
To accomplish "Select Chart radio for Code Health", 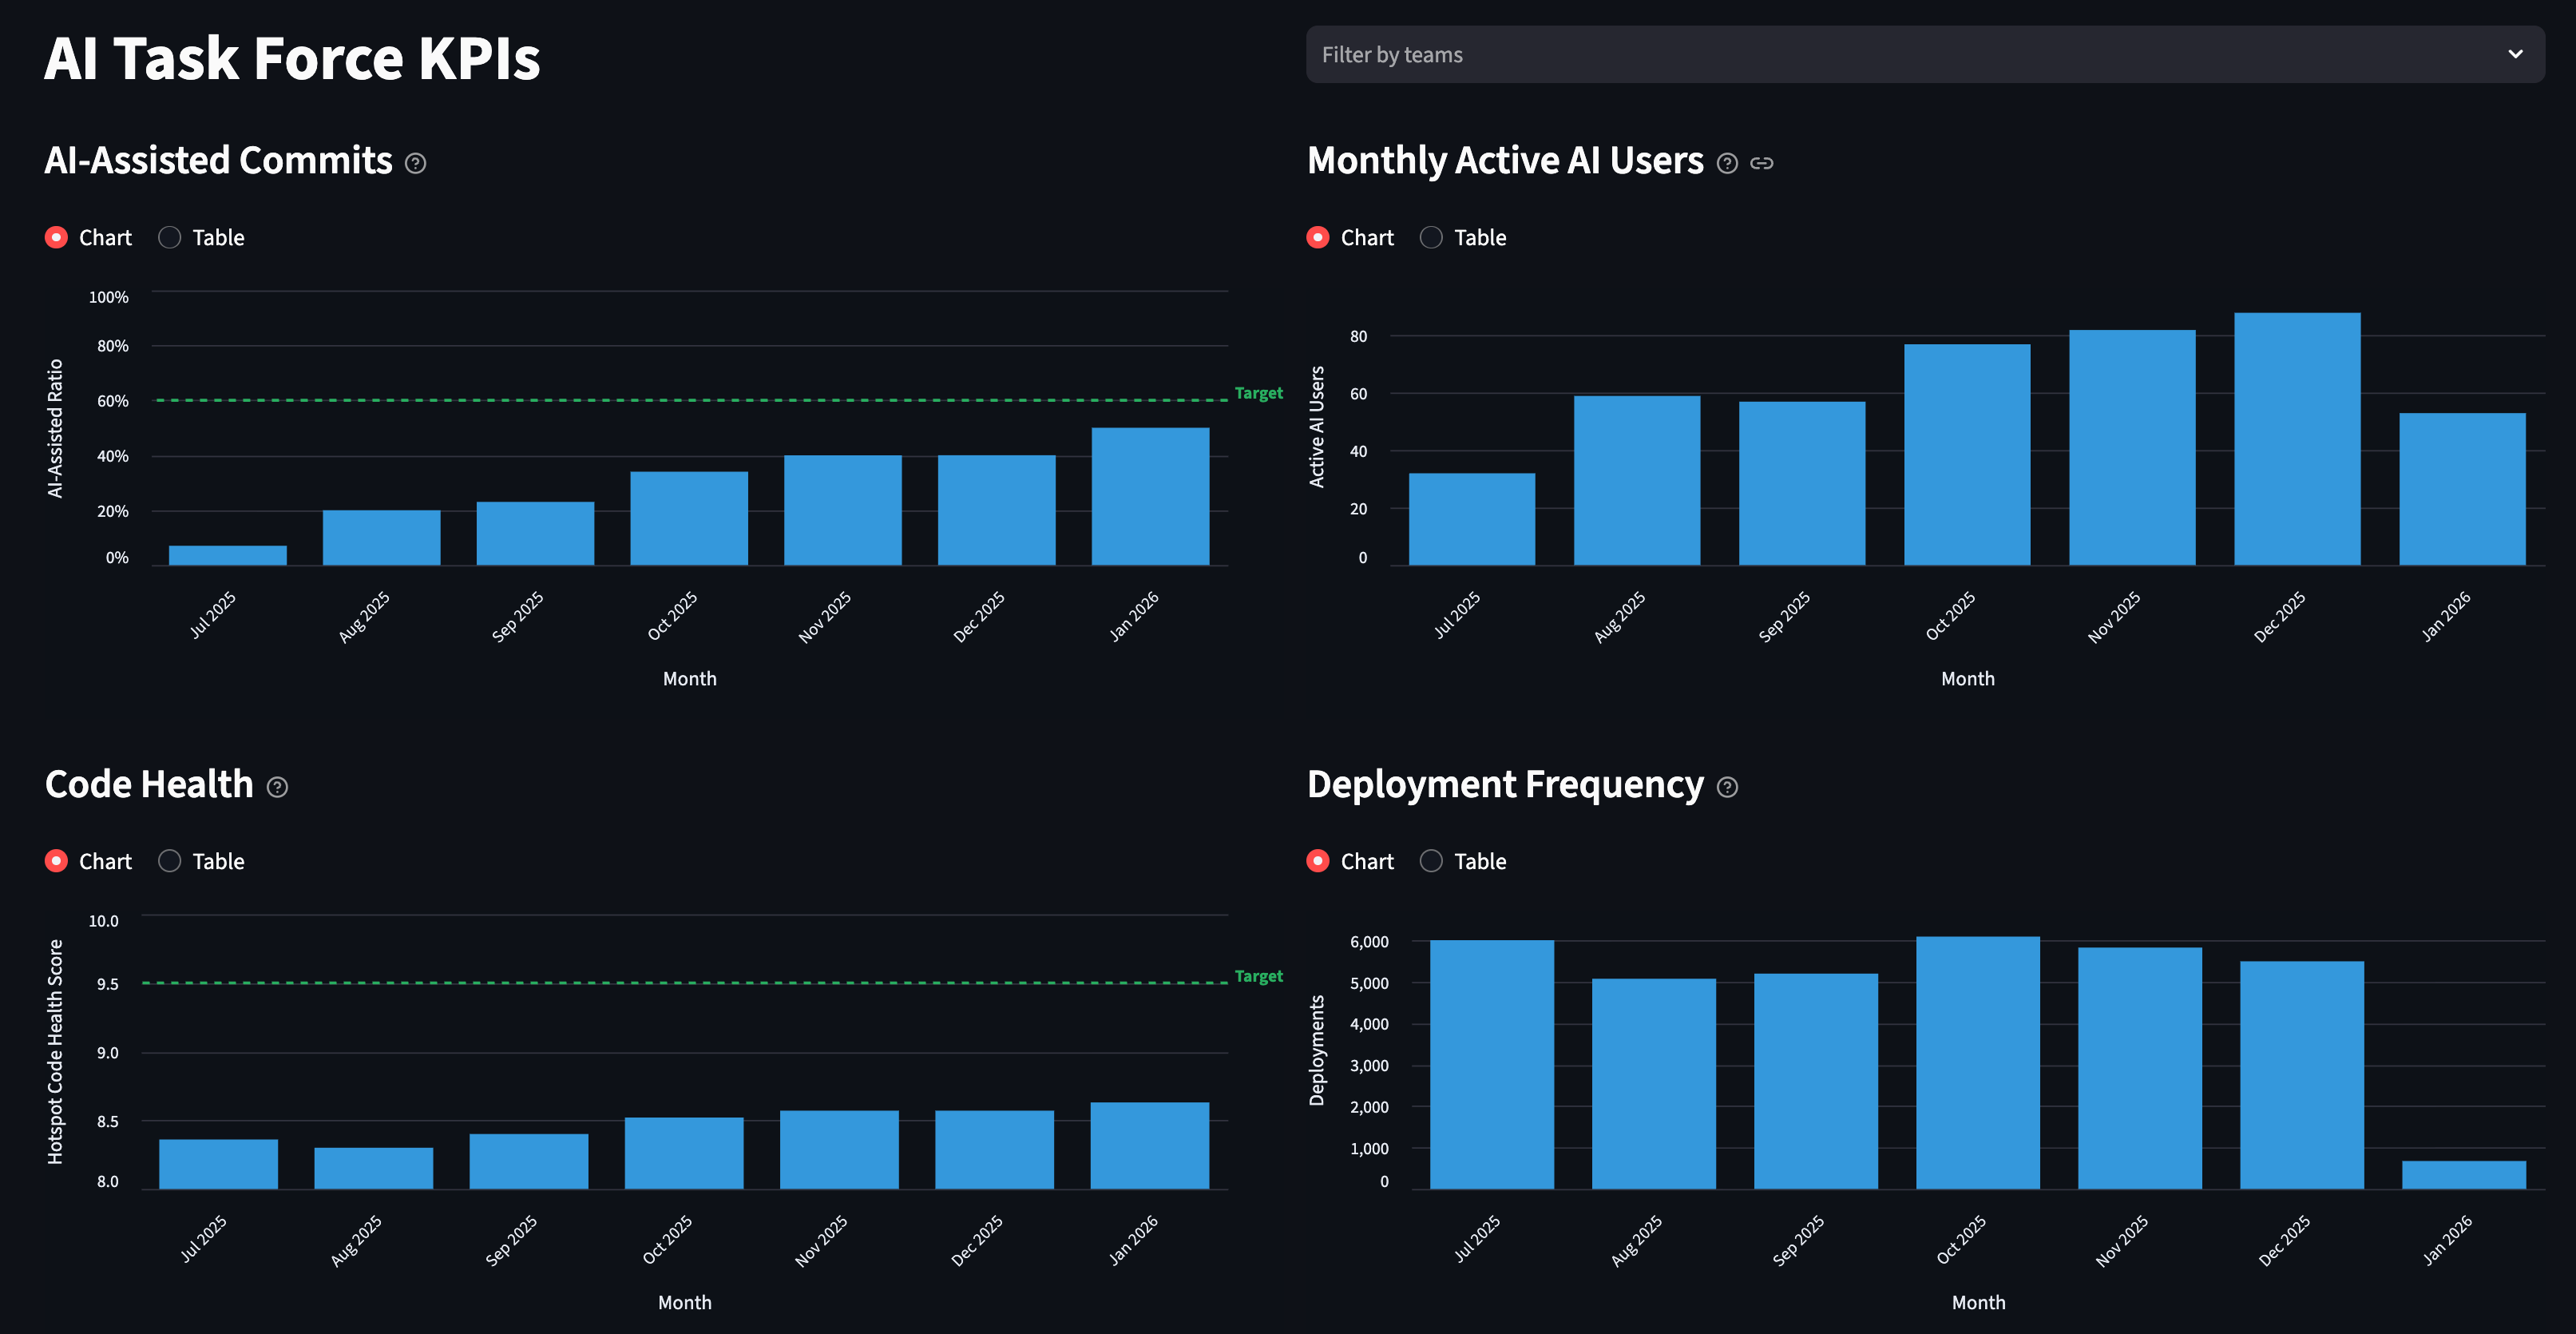I will click(x=57, y=861).
